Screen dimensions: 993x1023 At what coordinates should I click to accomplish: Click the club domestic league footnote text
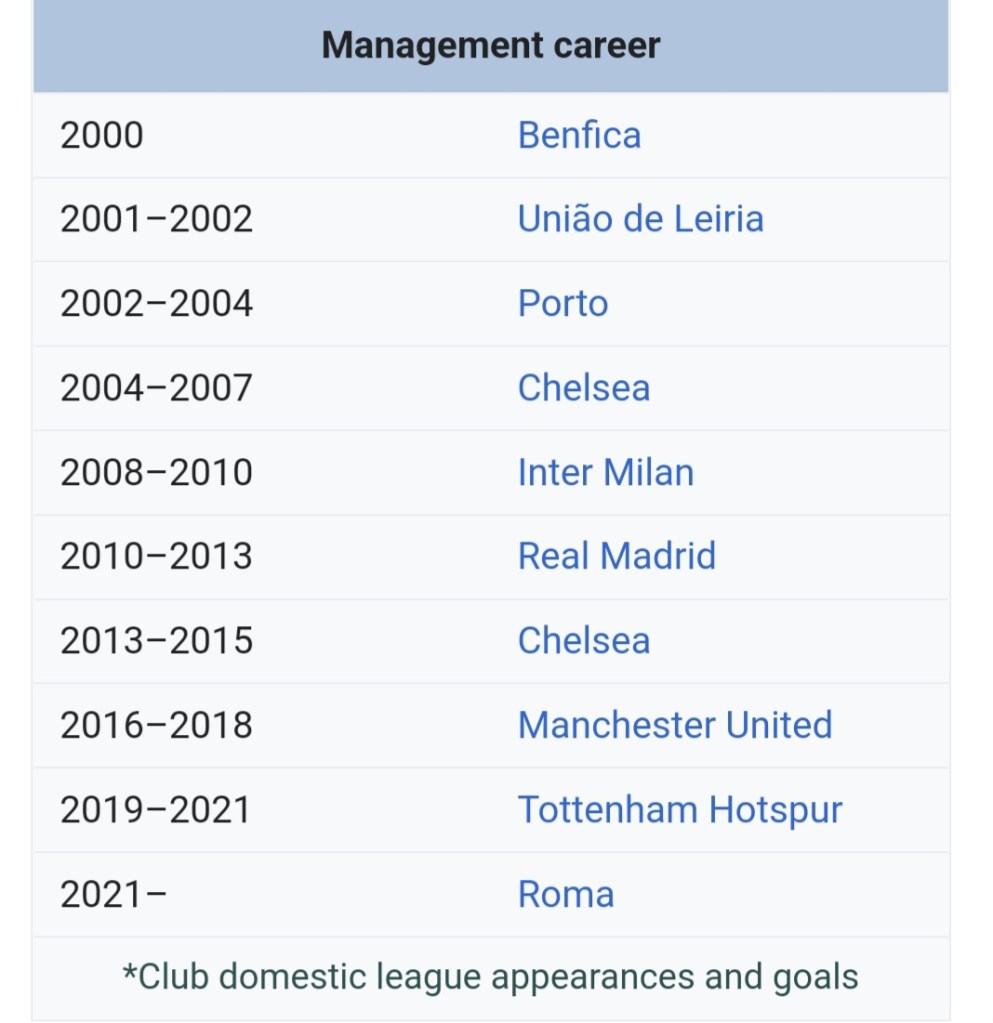[490, 976]
